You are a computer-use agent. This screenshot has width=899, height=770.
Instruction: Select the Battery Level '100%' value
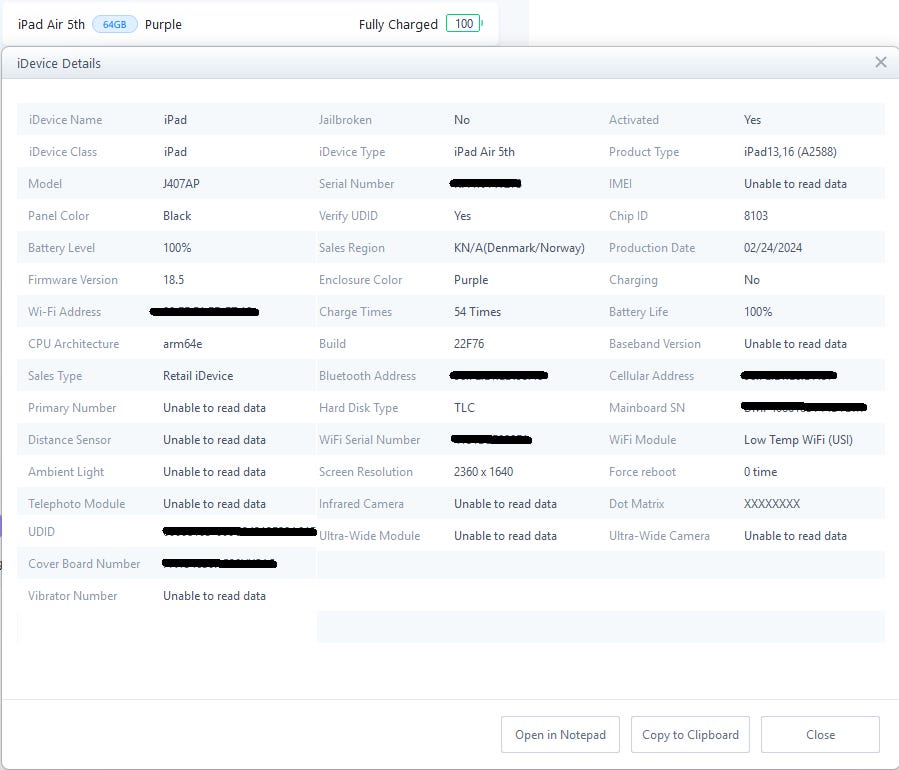tap(177, 248)
